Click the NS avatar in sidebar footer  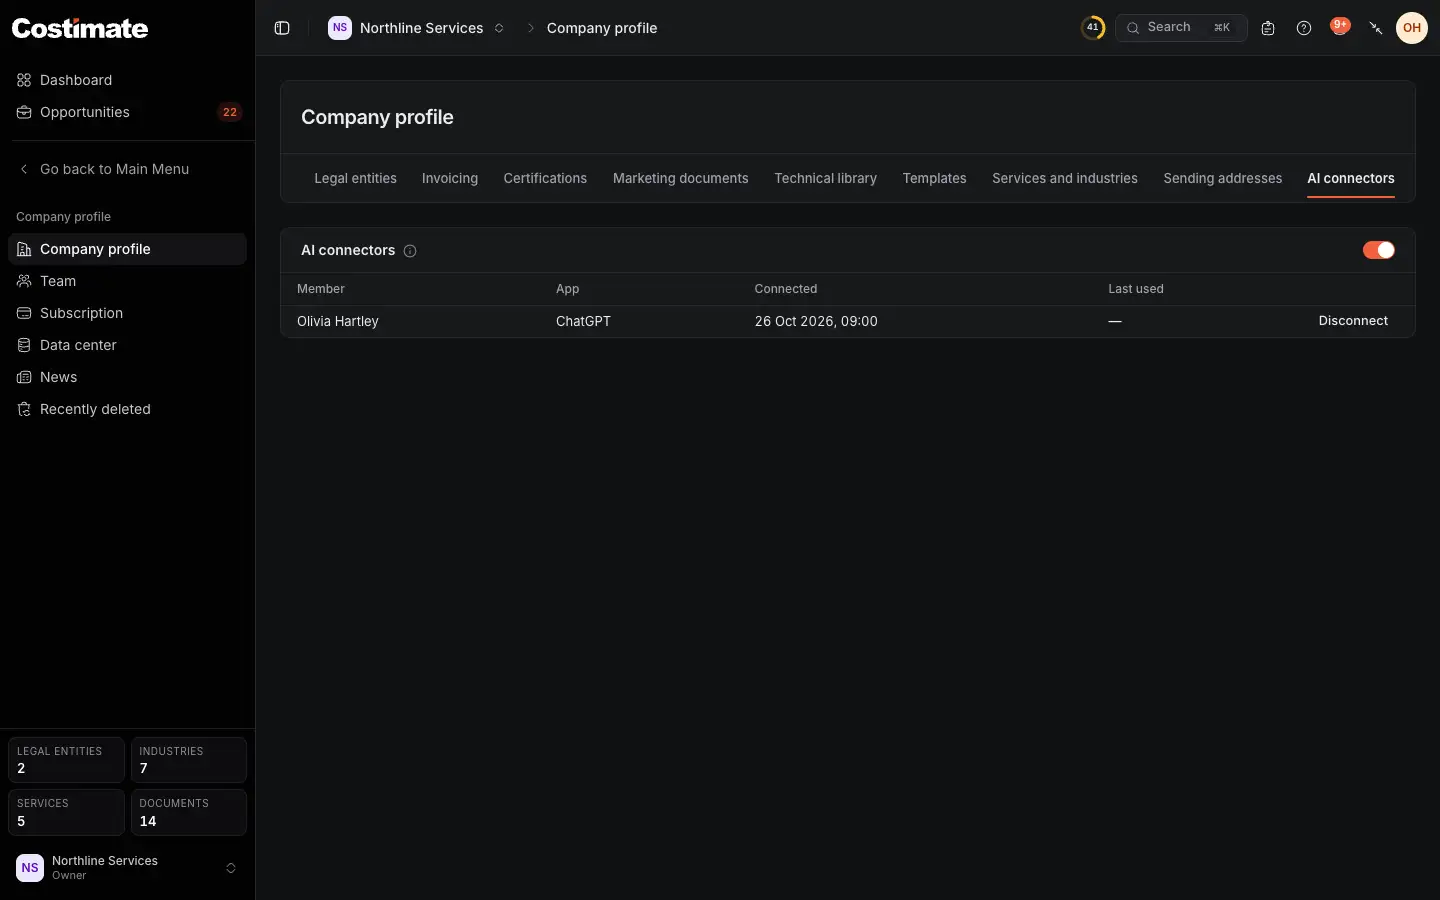[30, 868]
